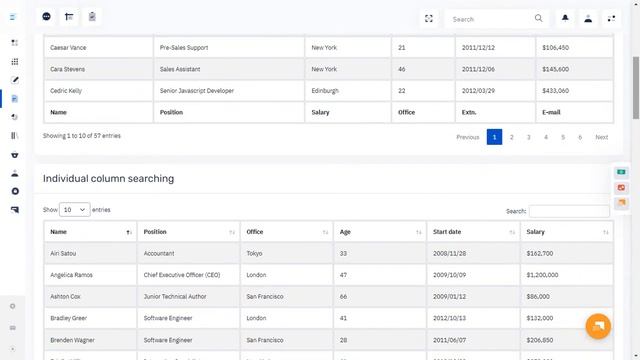This screenshot has height=360, width=640.
Task: Go to page 2
Action: coord(511,137)
